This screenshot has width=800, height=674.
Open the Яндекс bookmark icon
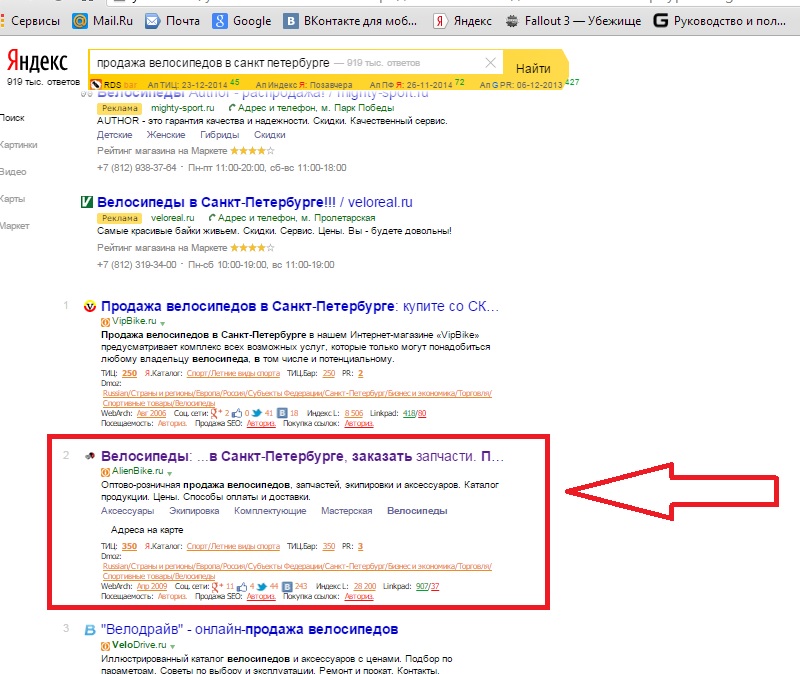(x=440, y=21)
